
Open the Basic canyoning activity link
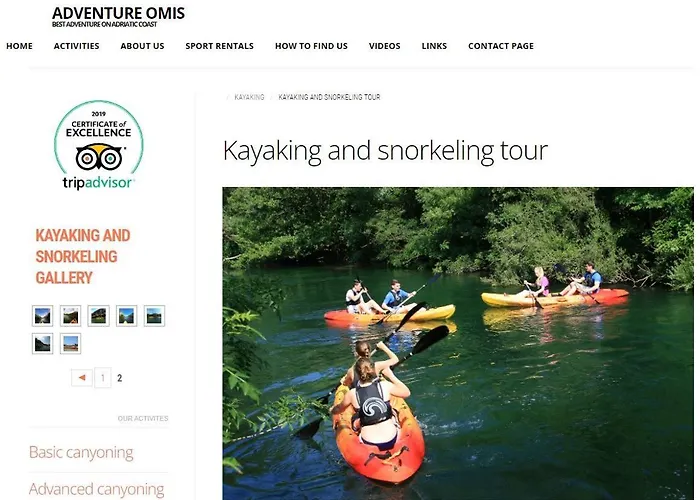pyautogui.click(x=81, y=452)
